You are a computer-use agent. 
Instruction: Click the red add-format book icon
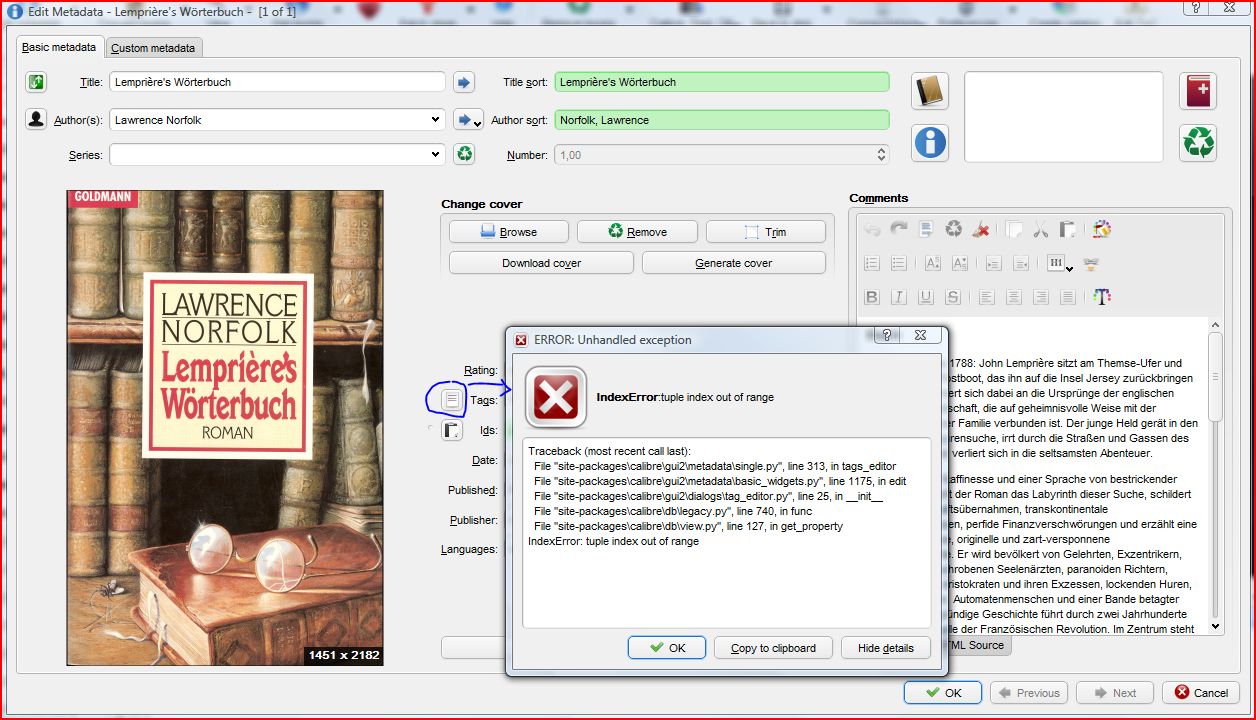tap(1198, 92)
